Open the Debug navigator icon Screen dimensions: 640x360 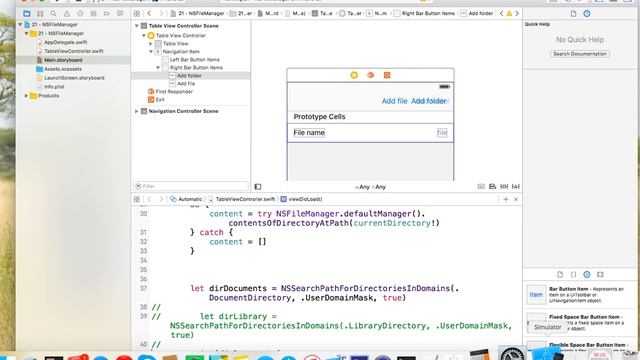point(93,13)
